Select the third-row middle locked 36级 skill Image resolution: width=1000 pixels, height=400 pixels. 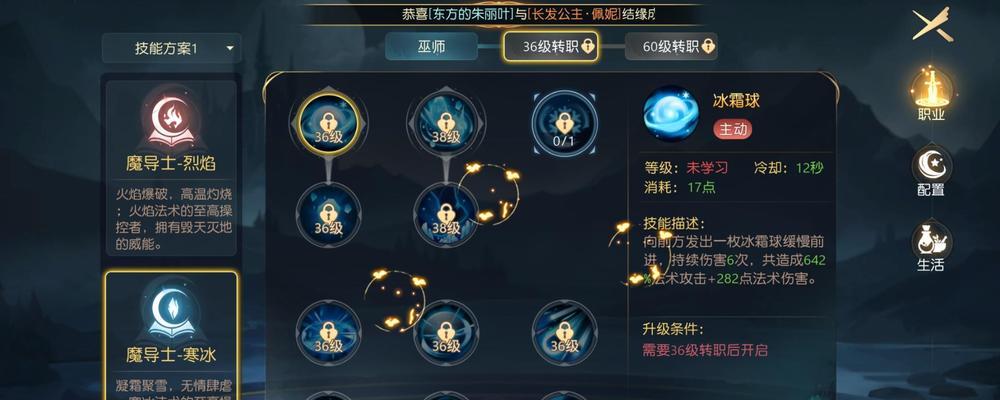tap(446, 333)
